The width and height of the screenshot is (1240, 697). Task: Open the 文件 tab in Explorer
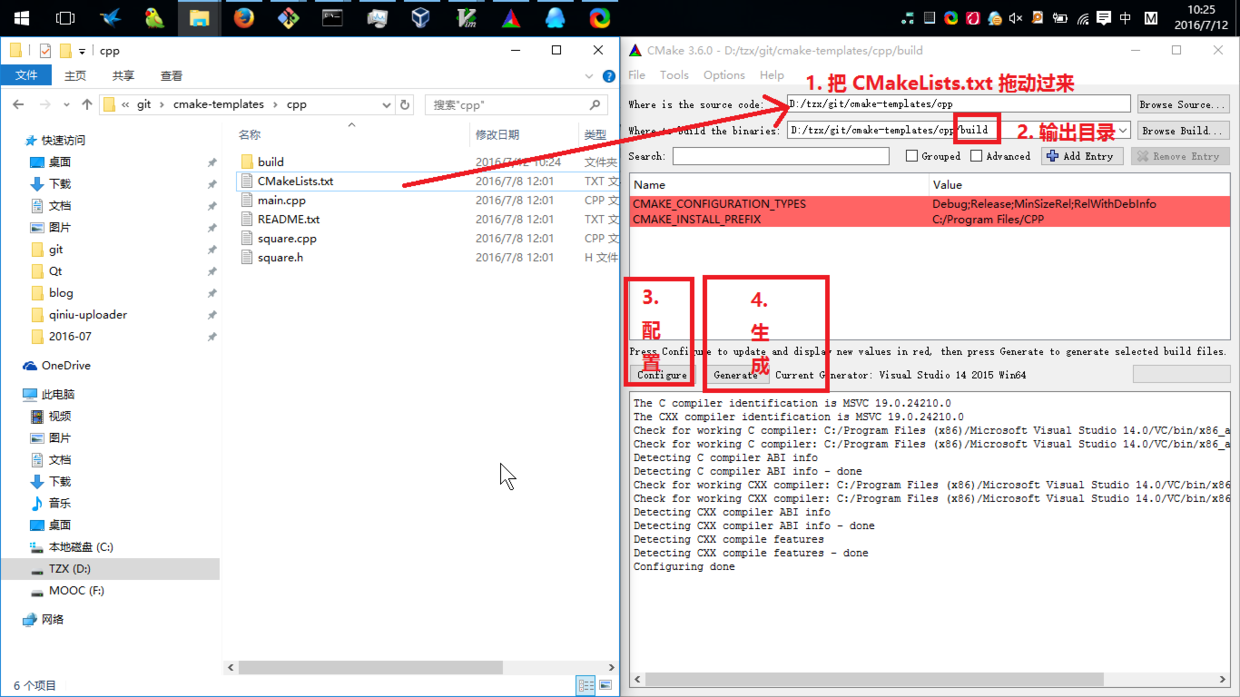(x=26, y=75)
